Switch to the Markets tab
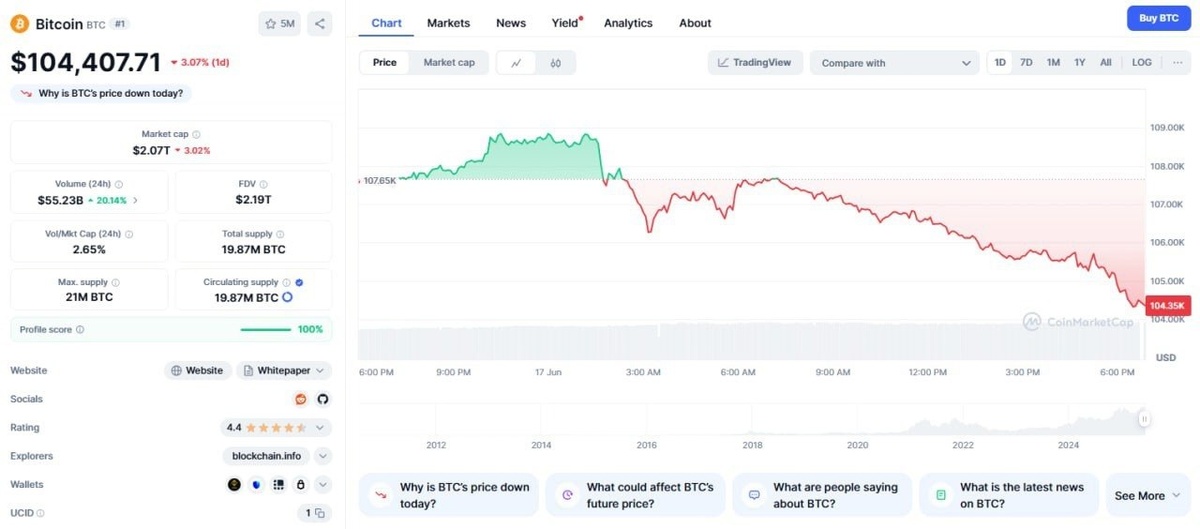Viewport: 1200px width, 529px height. 448,23
